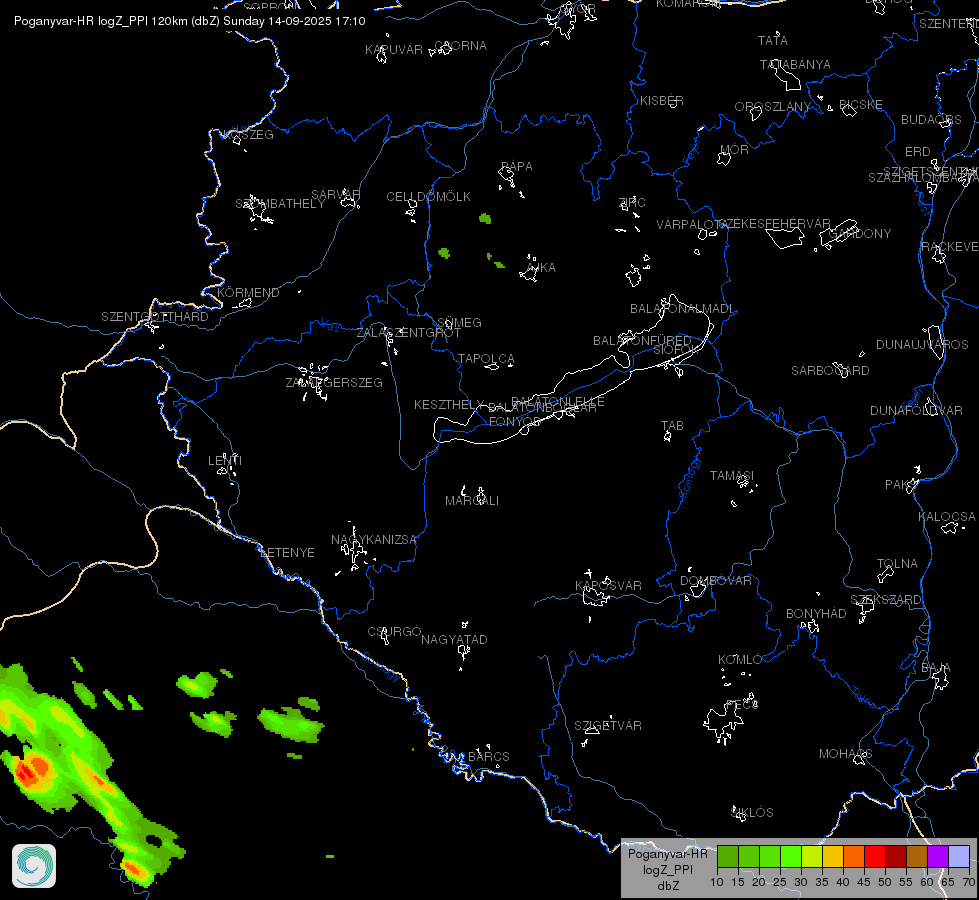Click the BONYHÁD city label

816,613
